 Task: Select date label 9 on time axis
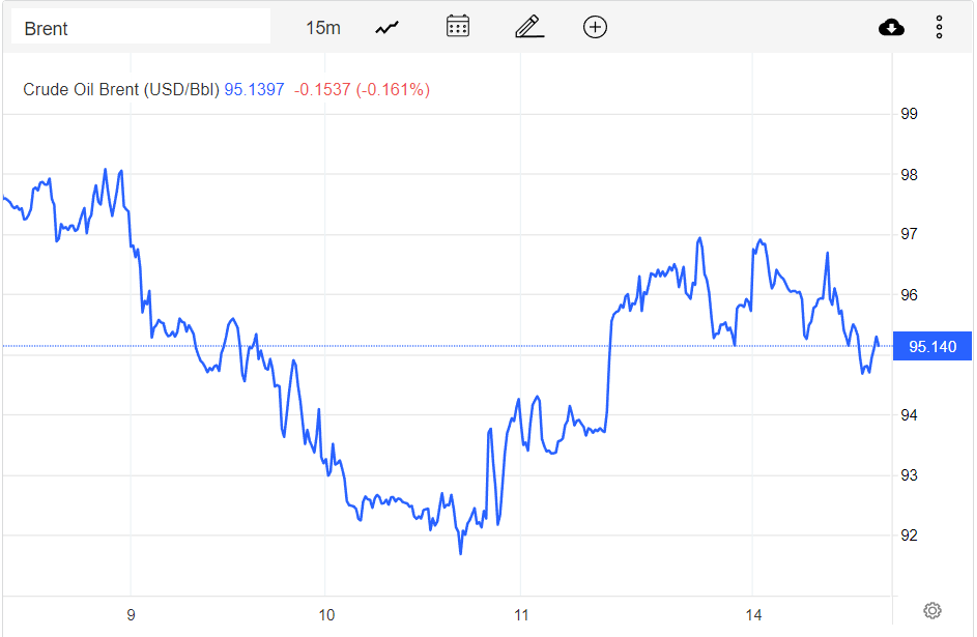pyautogui.click(x=131, y=615)
